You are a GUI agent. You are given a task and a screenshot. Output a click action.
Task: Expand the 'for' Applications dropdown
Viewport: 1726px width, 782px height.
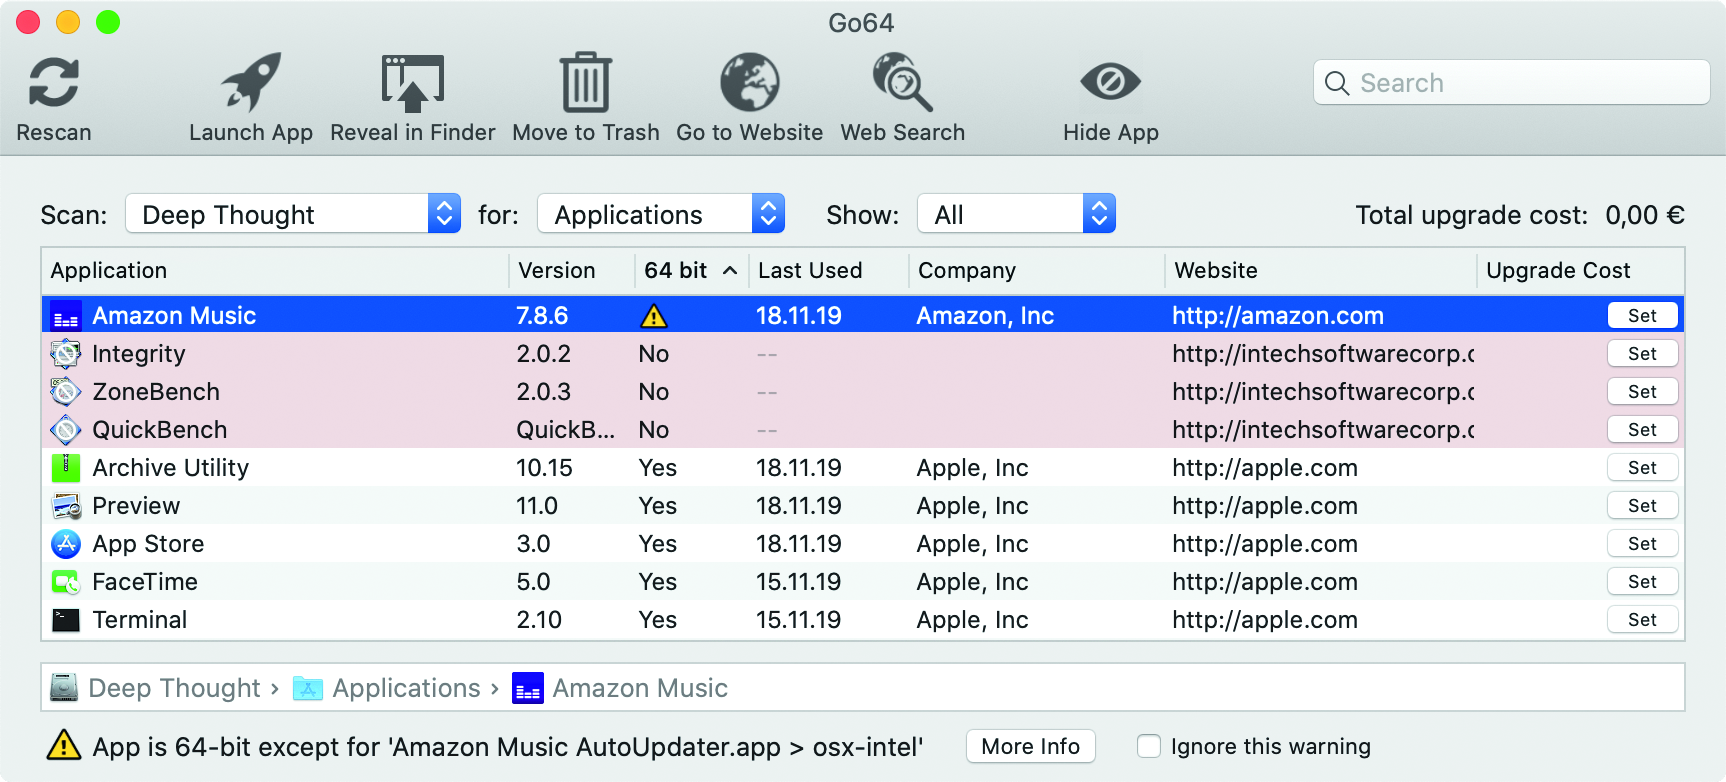[x=660, y=214]
